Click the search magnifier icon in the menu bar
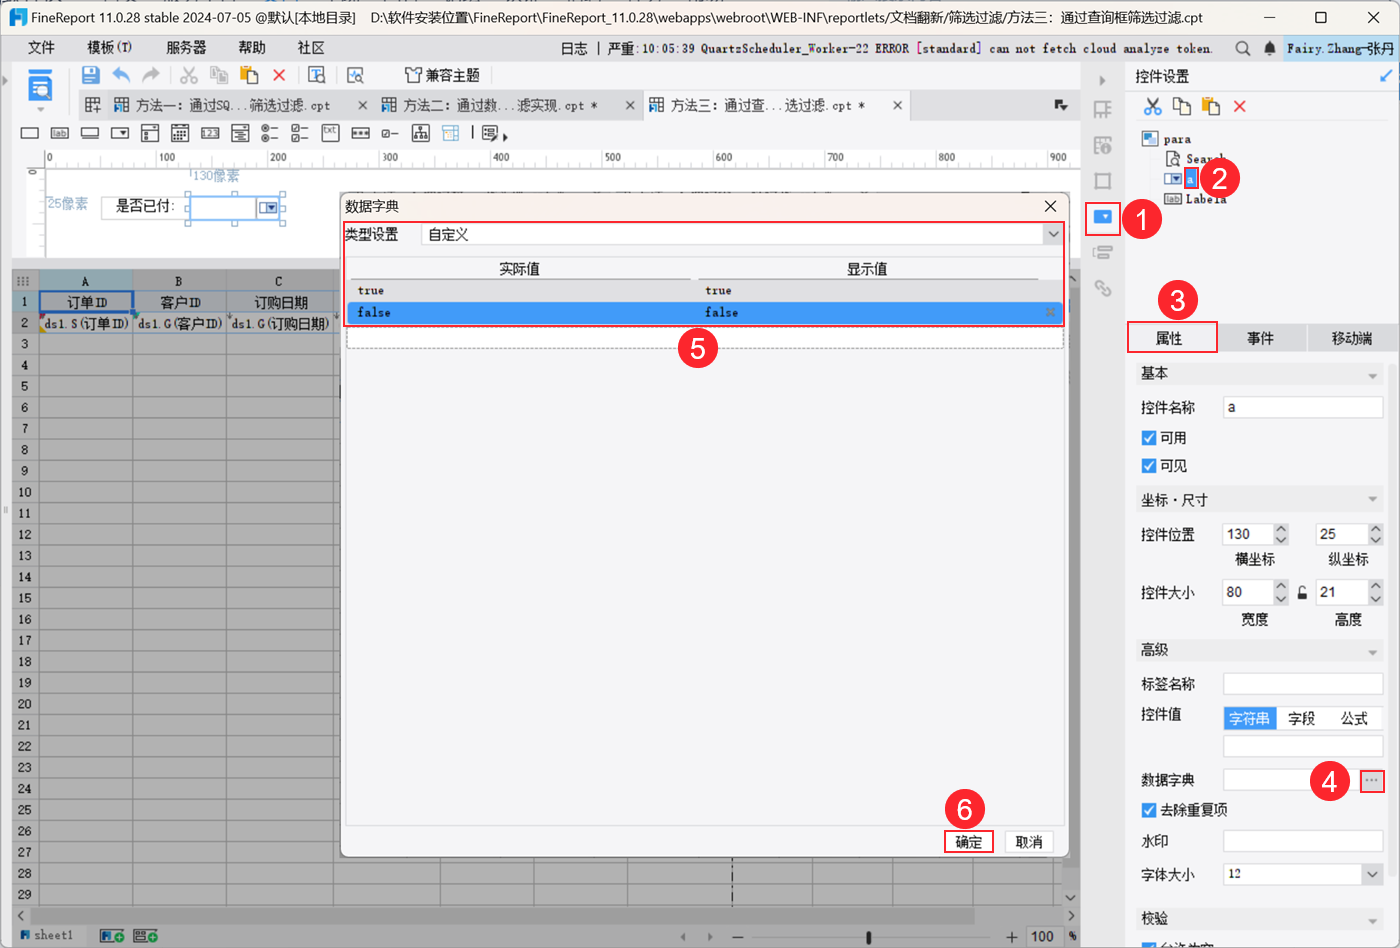This screenshot has height=948, width=1400. click(1243, 48)
